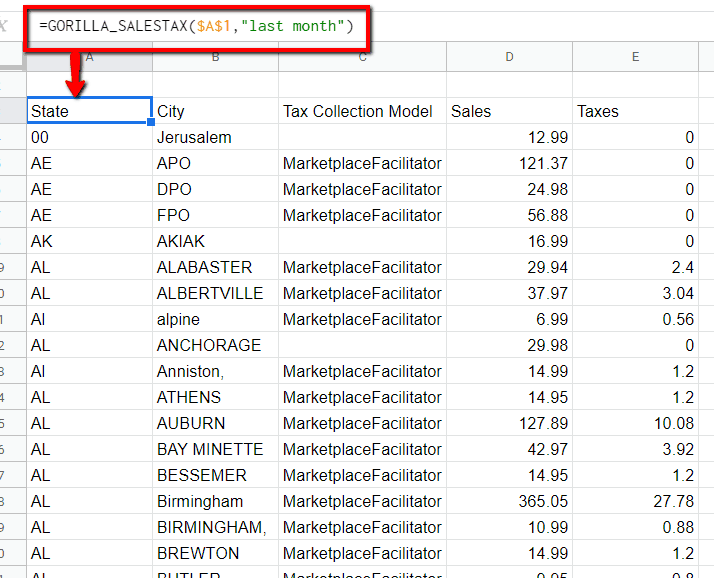
Task: Select the AUBURN city cell
Action: [215, 423]
